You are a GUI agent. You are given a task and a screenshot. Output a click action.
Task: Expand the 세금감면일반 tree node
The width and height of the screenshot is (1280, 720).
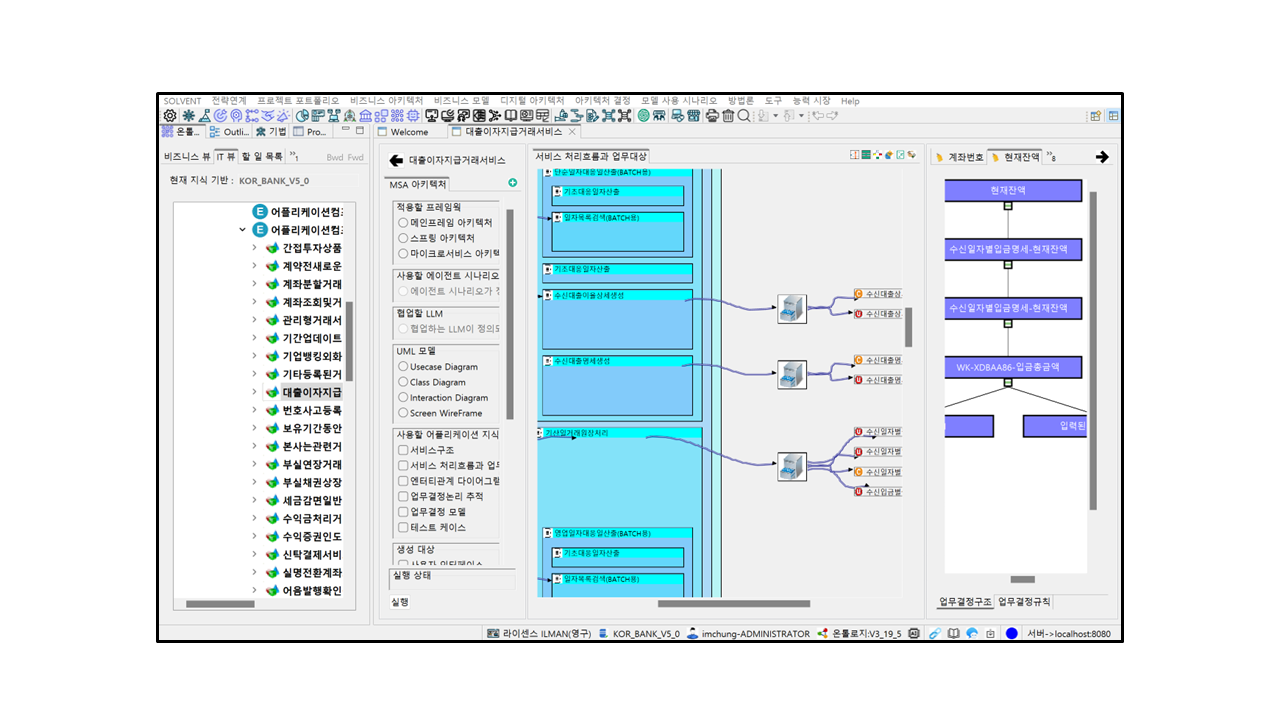coord(255,500)
